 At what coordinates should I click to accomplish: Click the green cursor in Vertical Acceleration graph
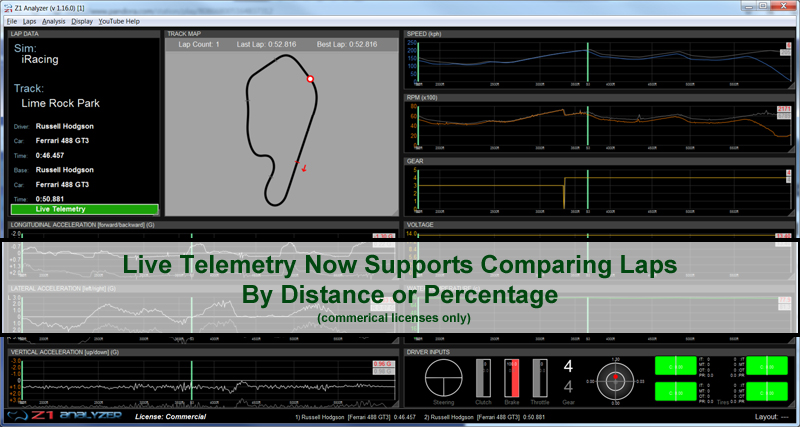(192, 383)
